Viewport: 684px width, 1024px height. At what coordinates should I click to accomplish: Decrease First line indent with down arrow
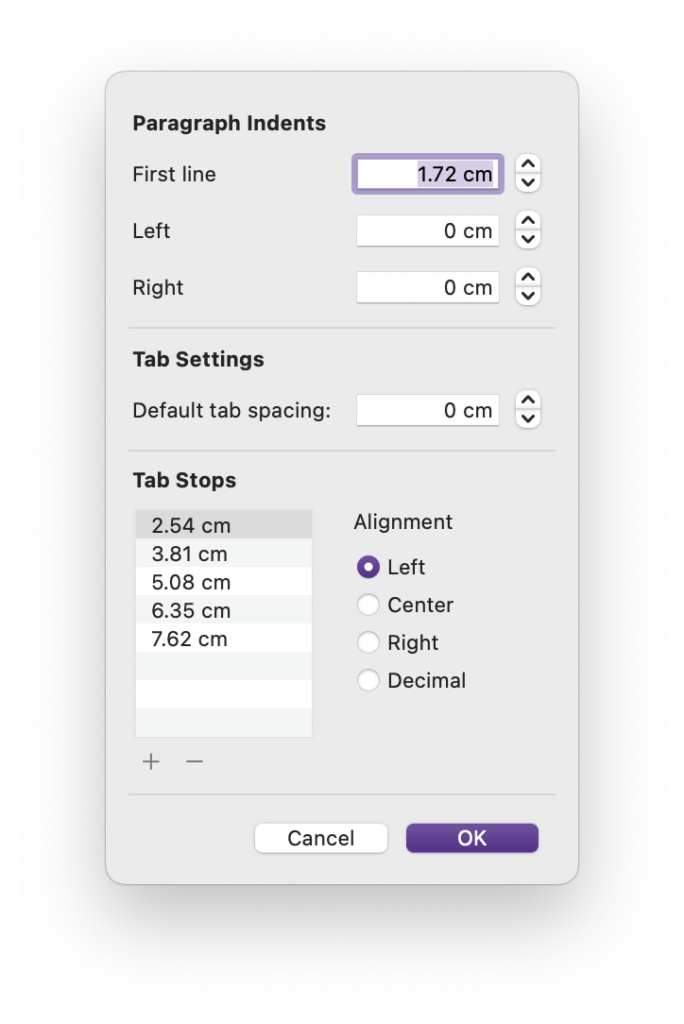click(x=528, y=183)
